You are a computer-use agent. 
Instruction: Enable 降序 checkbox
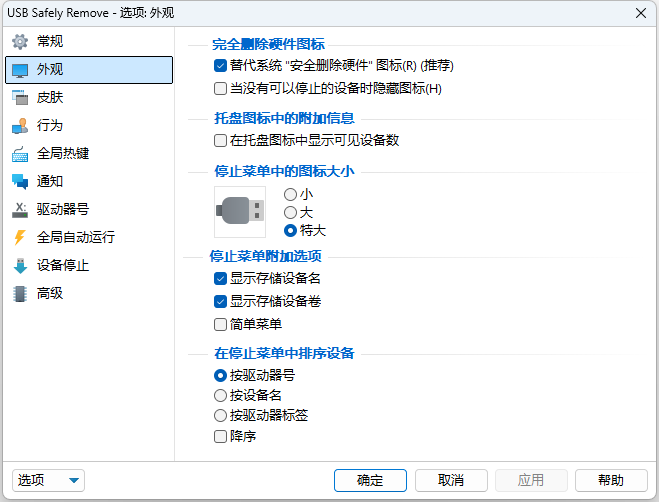point(220,436)
